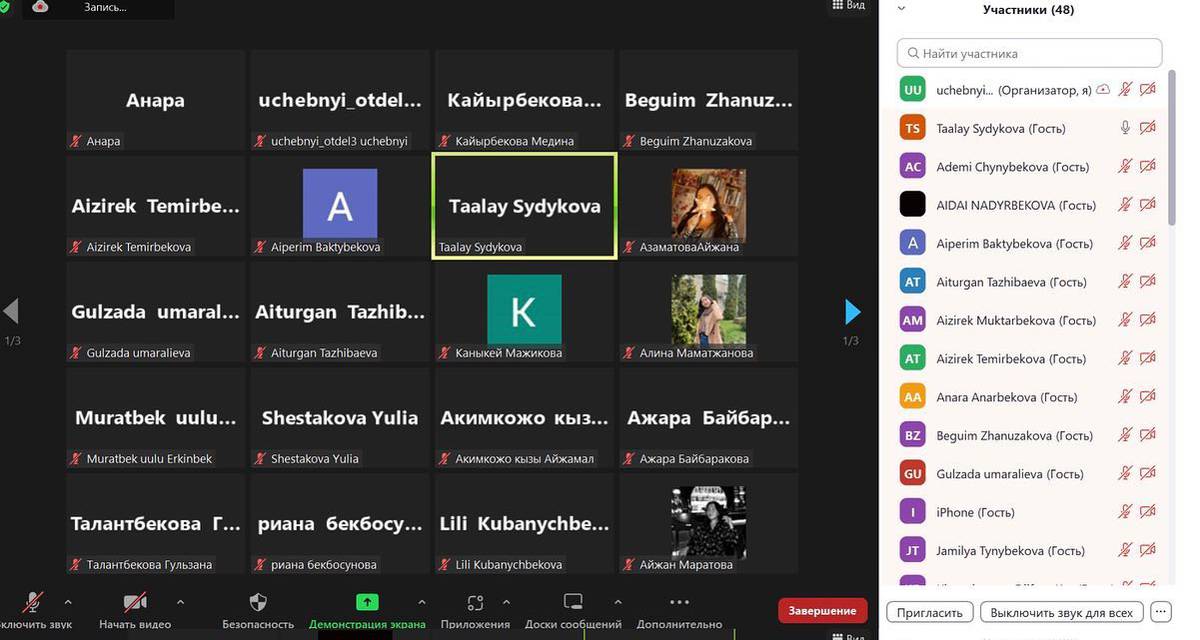Open the Security (Безопасность) shield icon
Viewport: 1200px width, 640px height.
[x=258, y=602]
